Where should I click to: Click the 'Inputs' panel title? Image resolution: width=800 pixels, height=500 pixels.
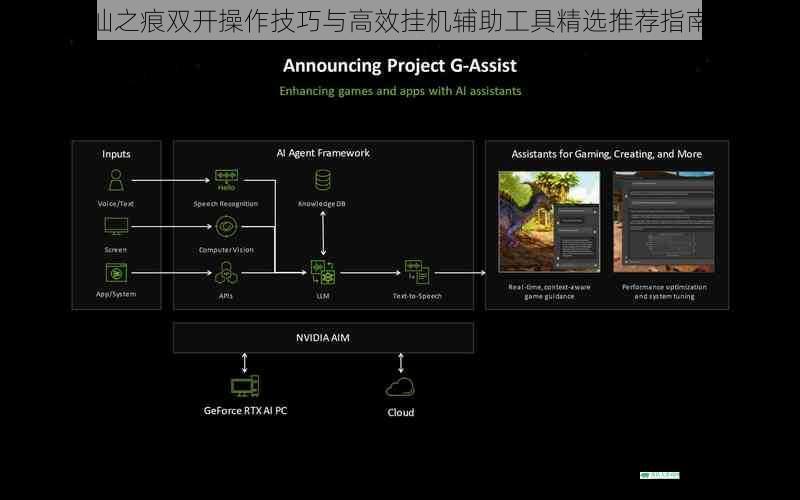[116, 154]
